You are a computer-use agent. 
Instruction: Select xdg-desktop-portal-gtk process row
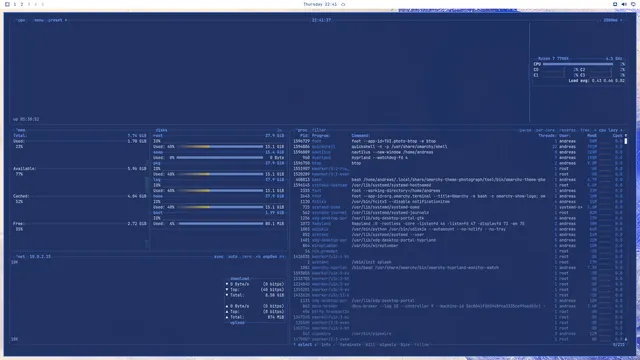click(459, 218)
